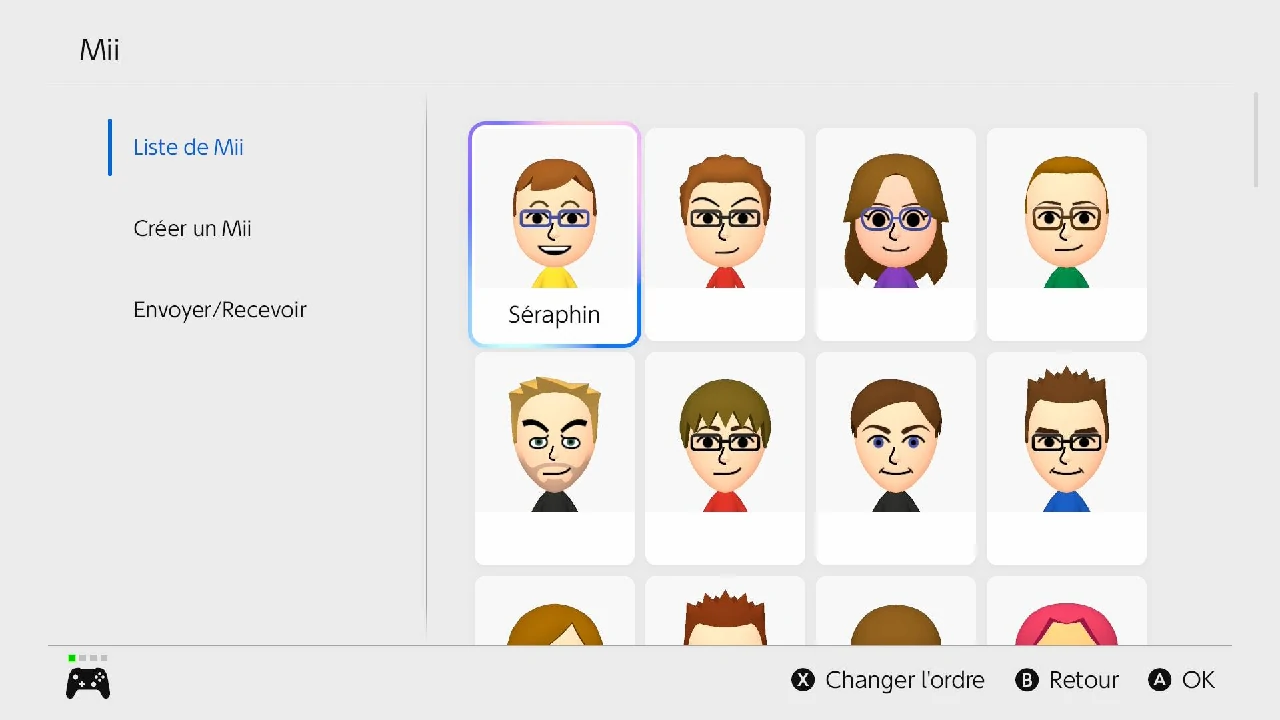Select the blue-shirt Mii with spiky hair
The height and width of the screenshot is (720, 1280).
click(x=1067, y=458)
